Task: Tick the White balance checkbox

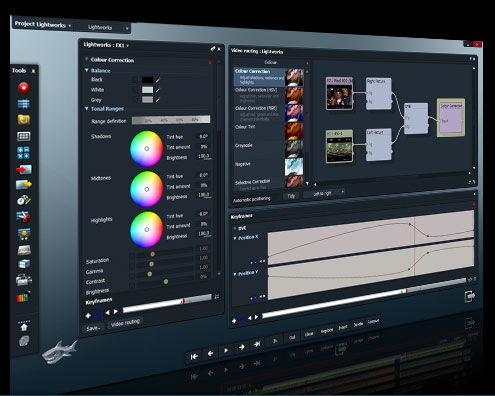Action: tap(135, 90)
